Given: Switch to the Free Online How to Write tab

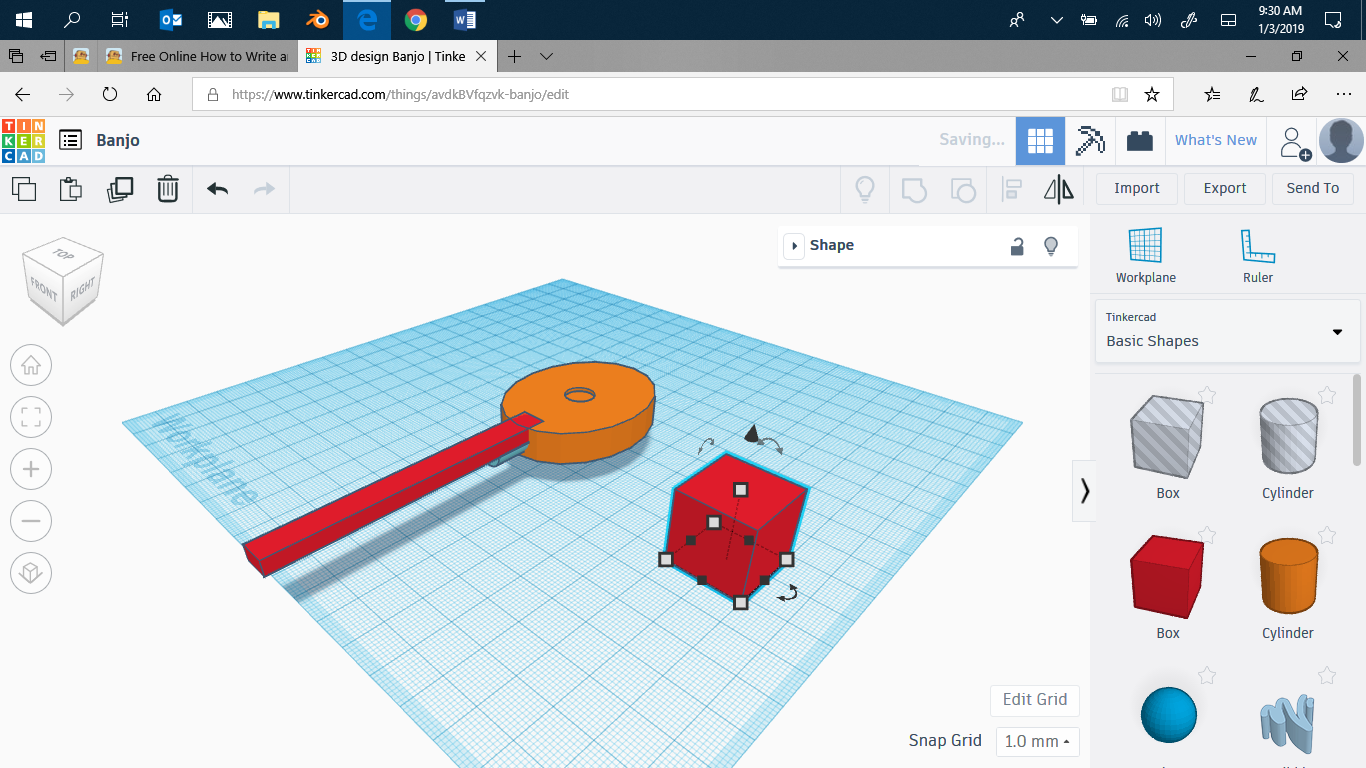Looking at the screenshot, I should [x=196, y=57].
